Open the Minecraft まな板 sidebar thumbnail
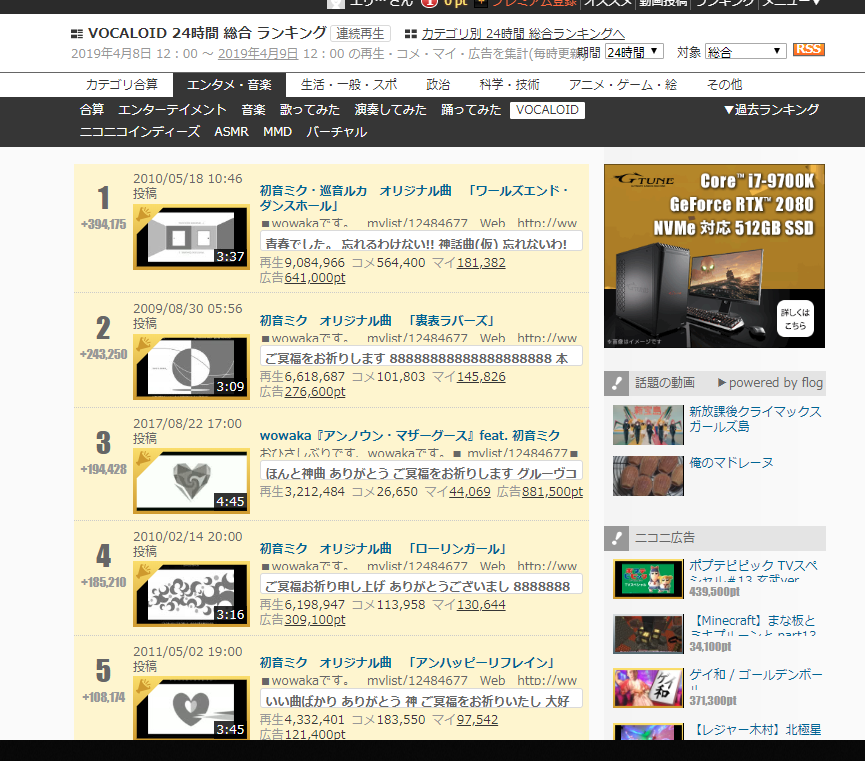Image resolution: width=865 pixels, height=761 pixels. pyautogui.click(x=648, y=634)
